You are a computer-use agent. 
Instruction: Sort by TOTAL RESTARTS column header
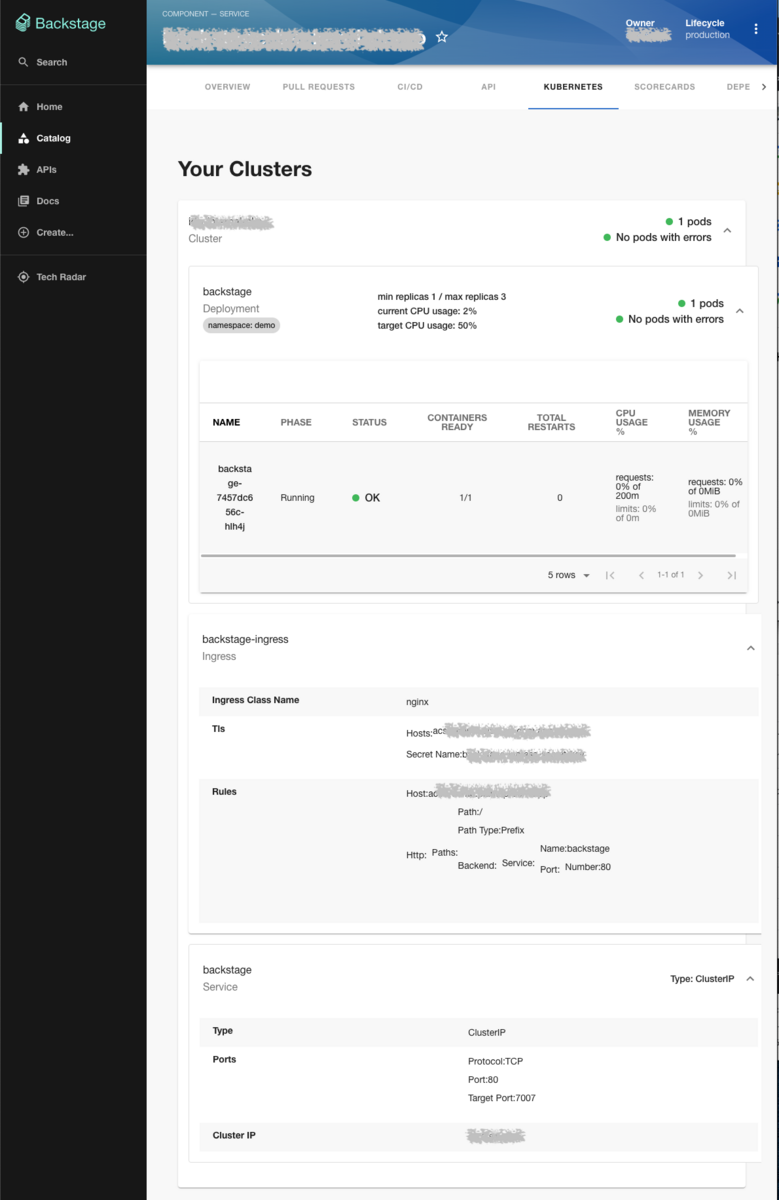[551, 422]
